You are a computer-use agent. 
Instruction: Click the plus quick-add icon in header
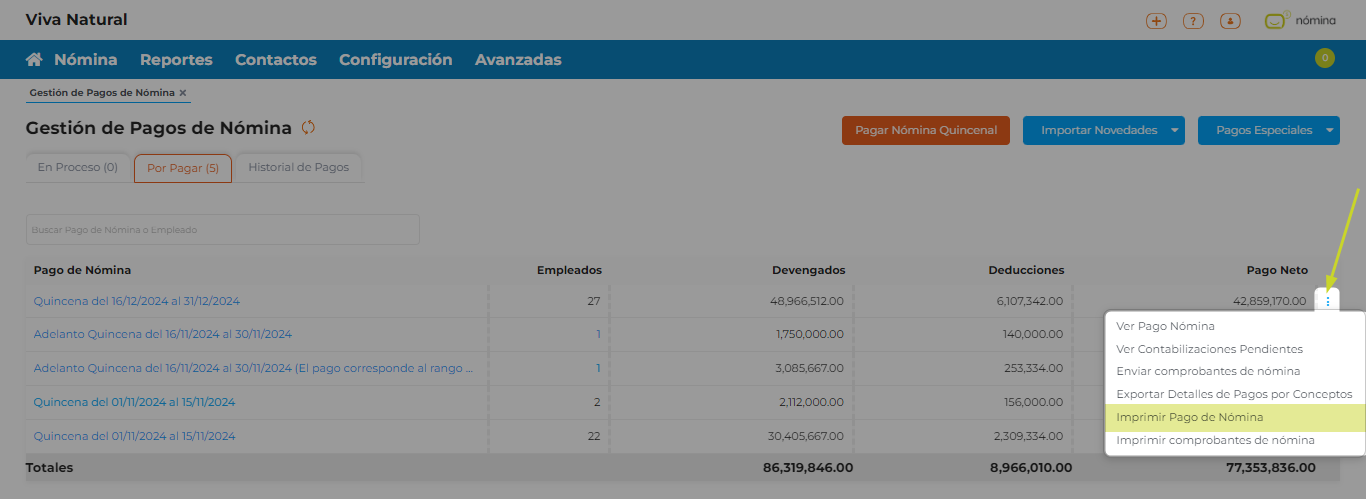point(1156,20)
